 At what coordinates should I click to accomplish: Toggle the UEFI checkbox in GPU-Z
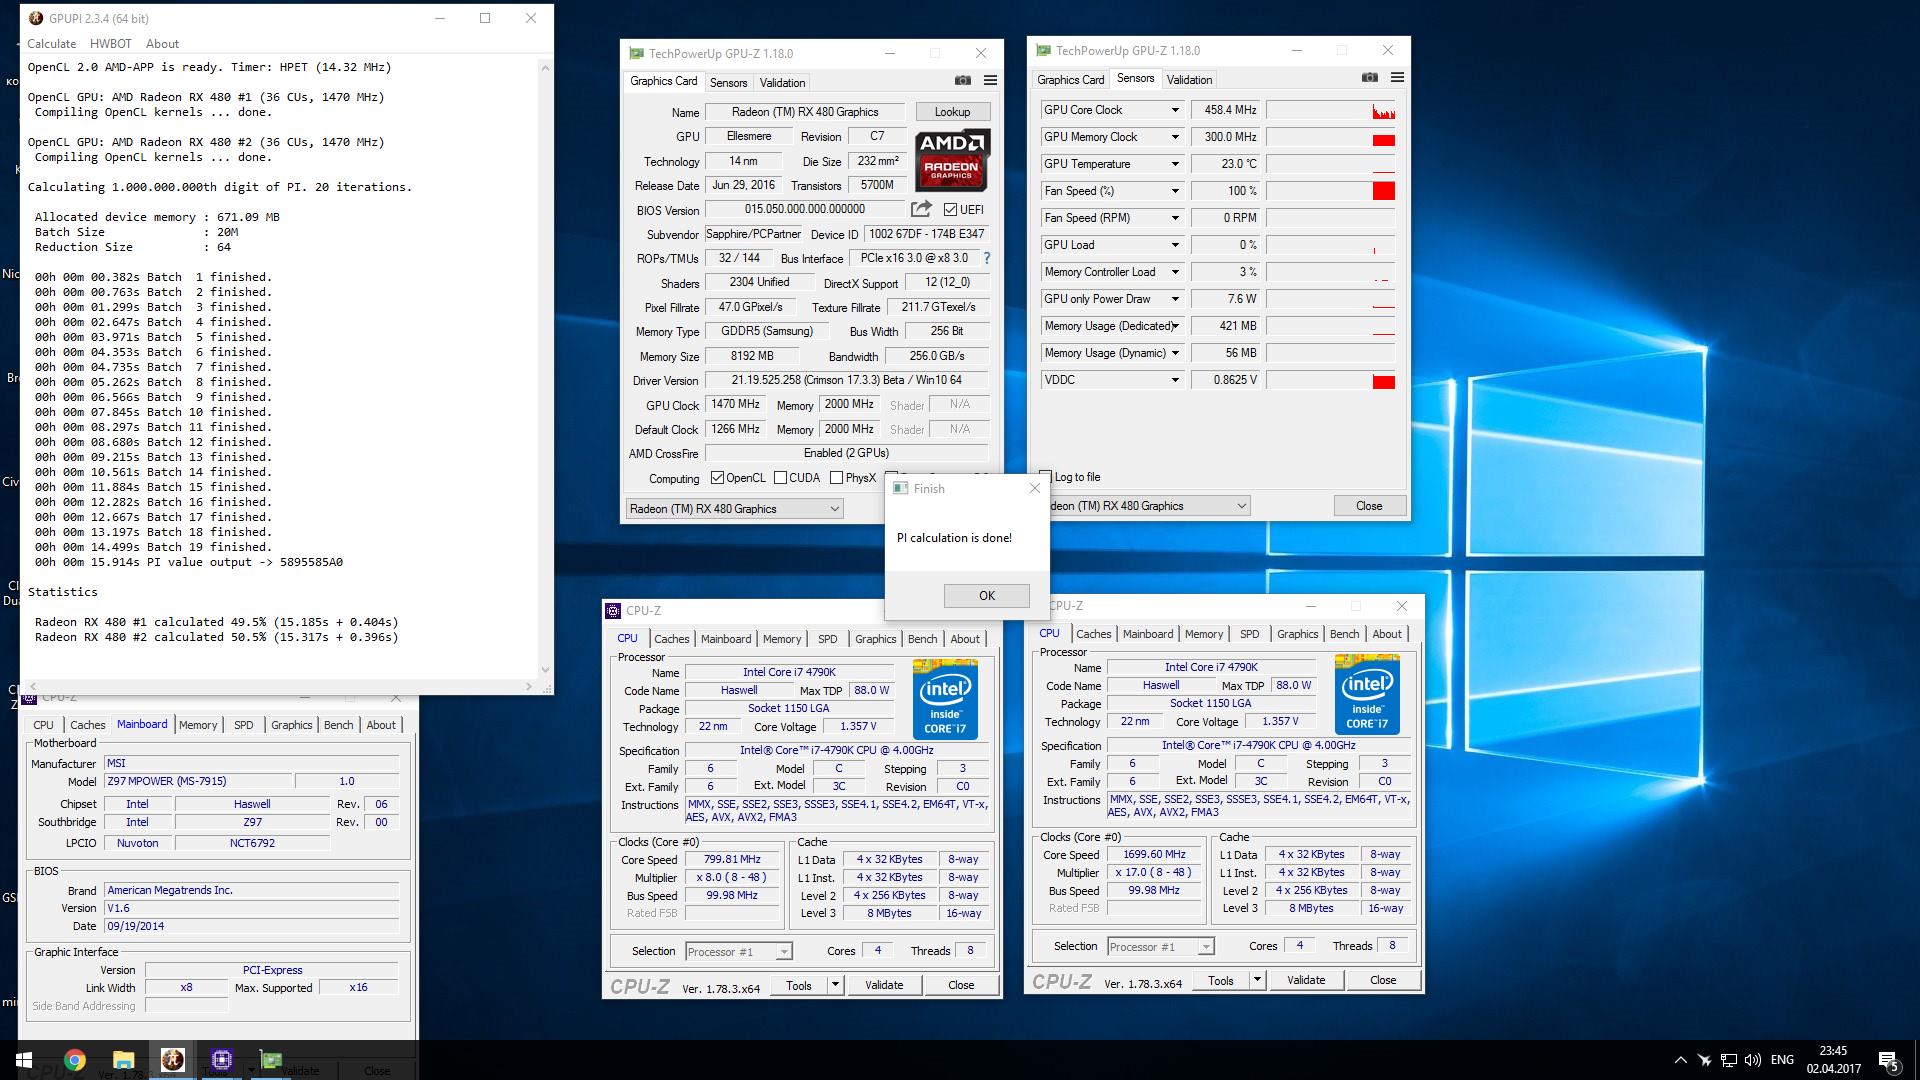[950, 209]
